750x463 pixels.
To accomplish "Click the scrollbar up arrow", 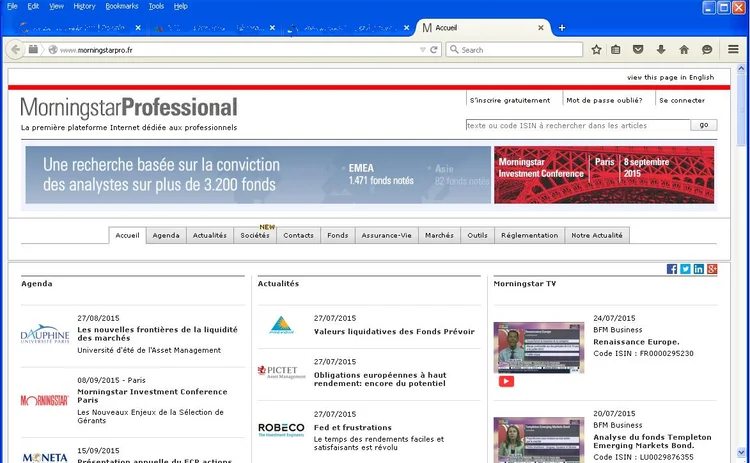I will coord(741,68).
